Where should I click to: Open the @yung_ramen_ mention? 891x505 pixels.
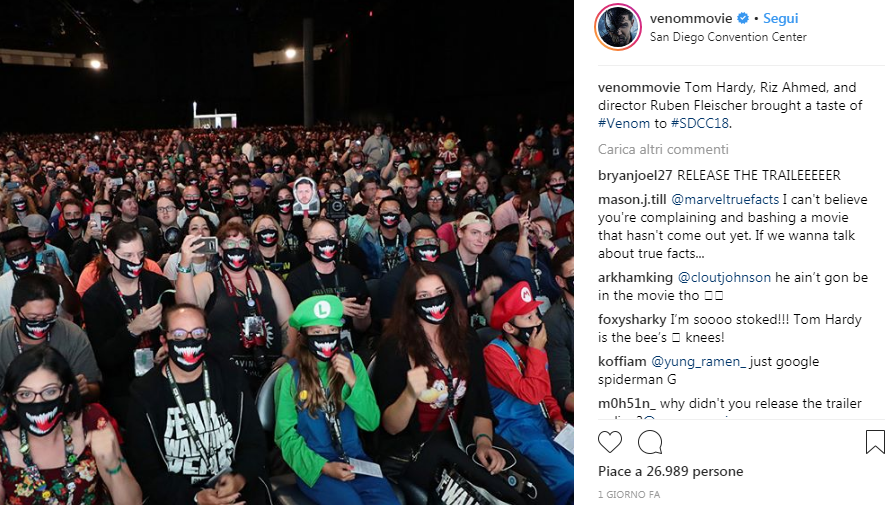click(x=698, y=362)
